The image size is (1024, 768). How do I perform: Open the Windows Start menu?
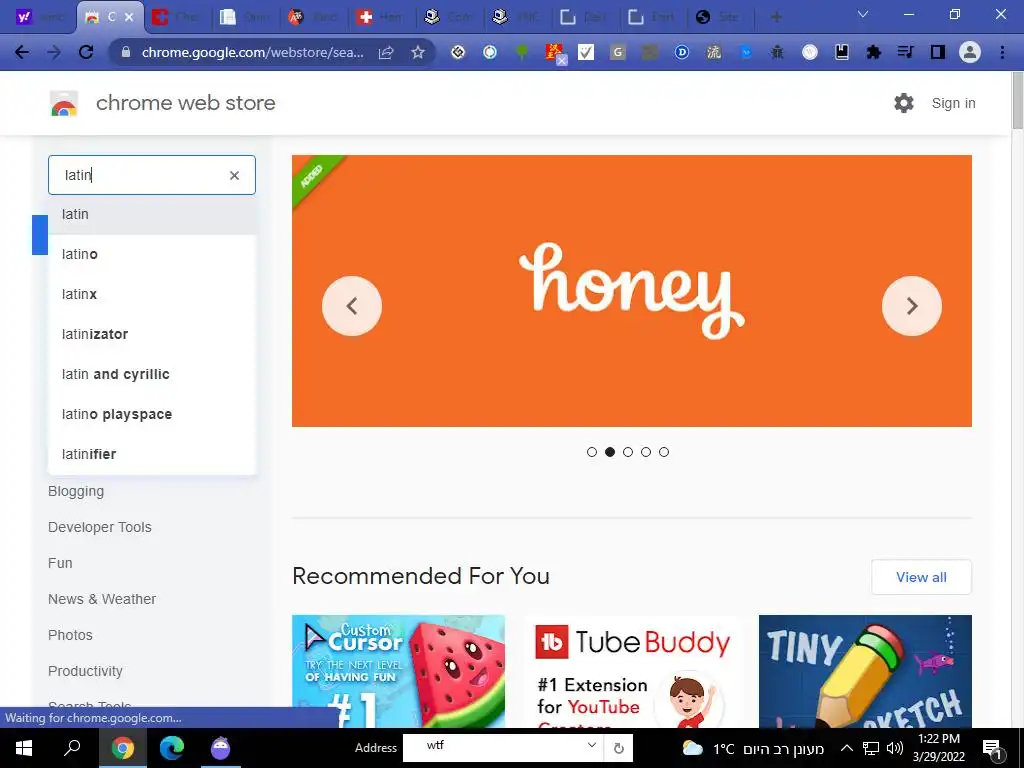(x=24, y=748)
